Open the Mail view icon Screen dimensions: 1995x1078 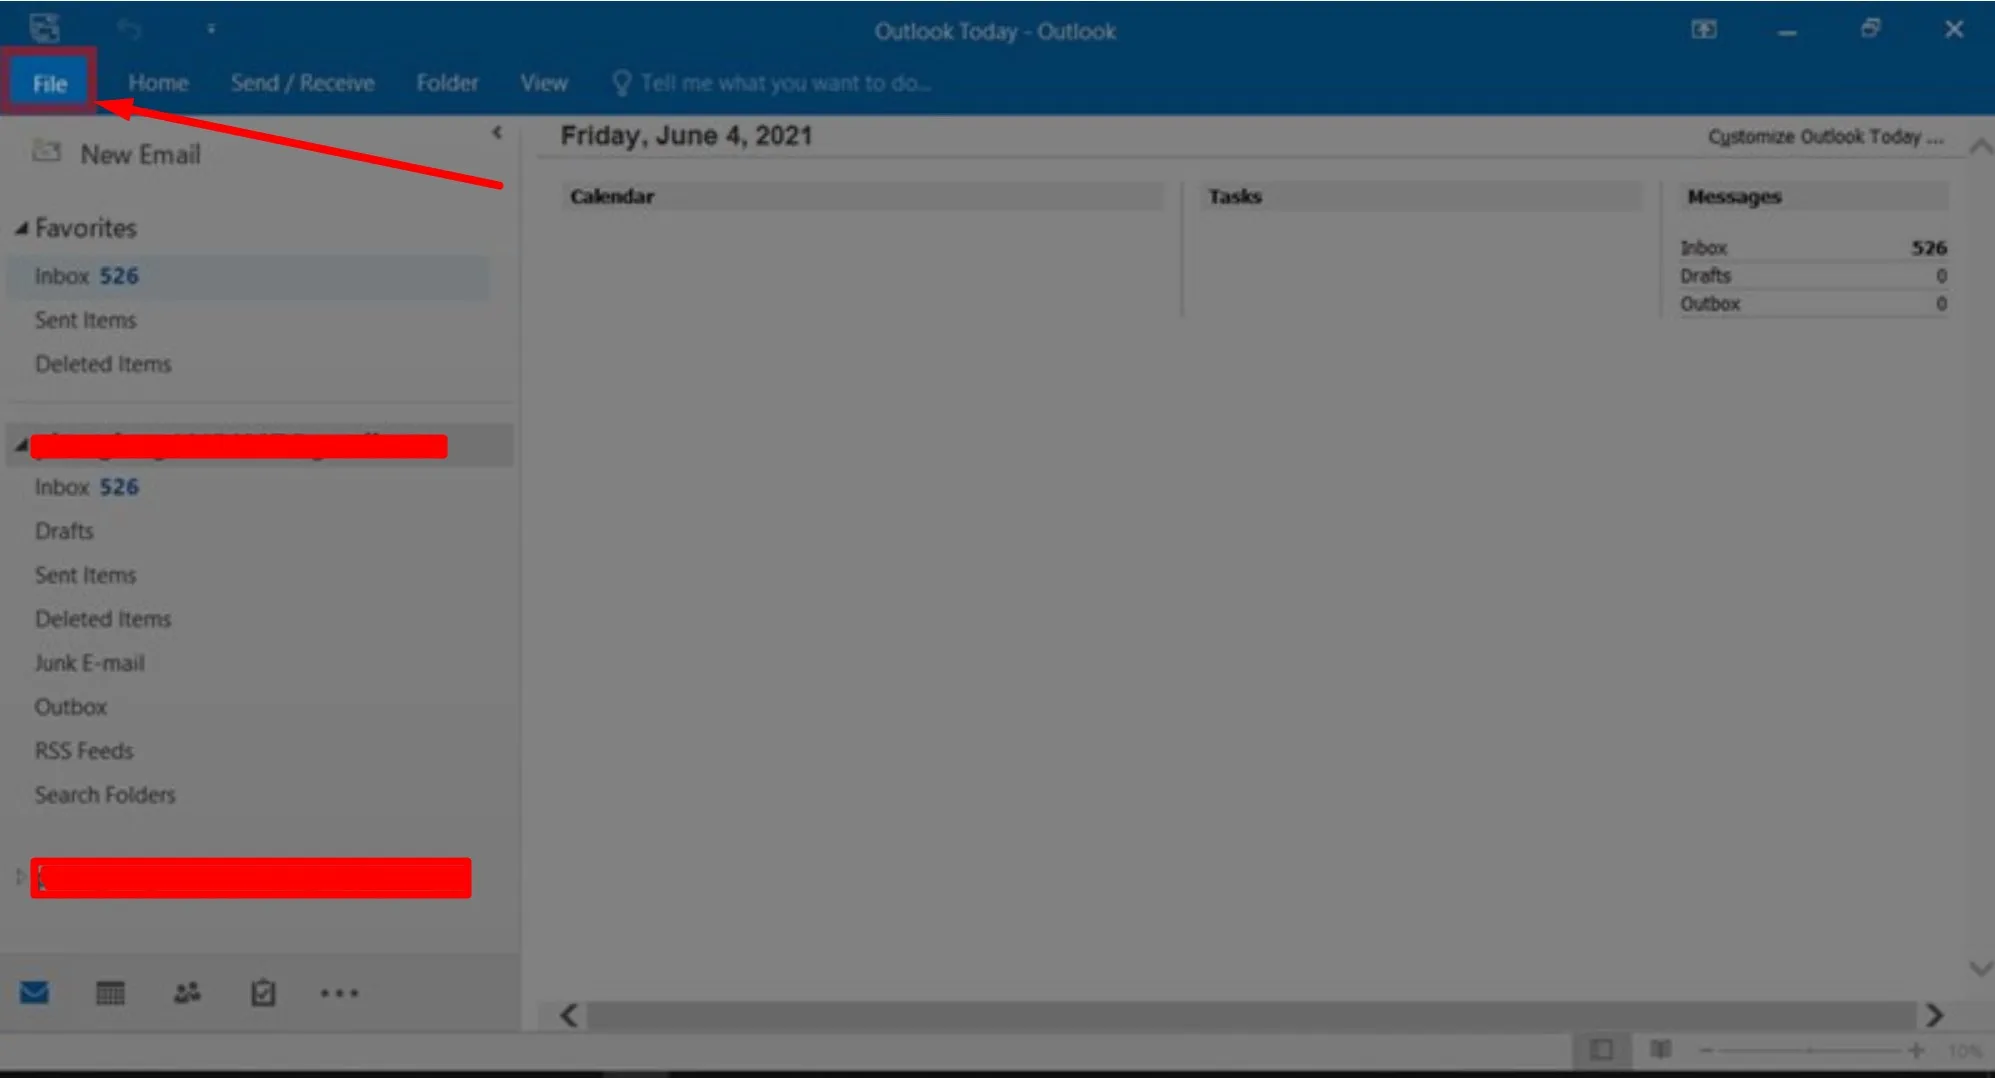click(34, 992)
